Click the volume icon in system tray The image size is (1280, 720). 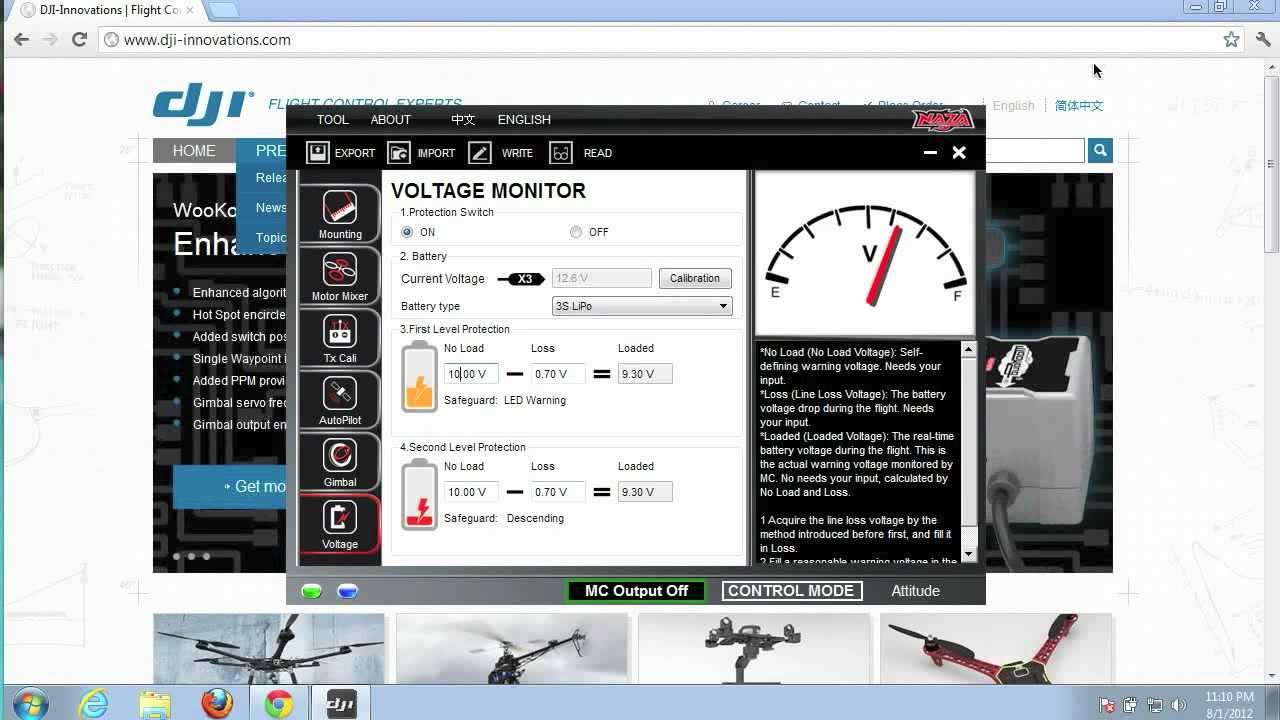click(1177, 705)
